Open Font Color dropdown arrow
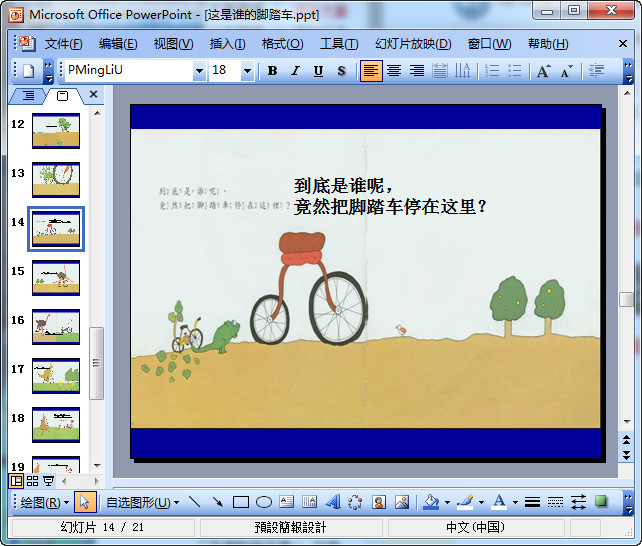The height and width of the screenshot is (546, 642). pyautogui.click(x=515, y=503)
